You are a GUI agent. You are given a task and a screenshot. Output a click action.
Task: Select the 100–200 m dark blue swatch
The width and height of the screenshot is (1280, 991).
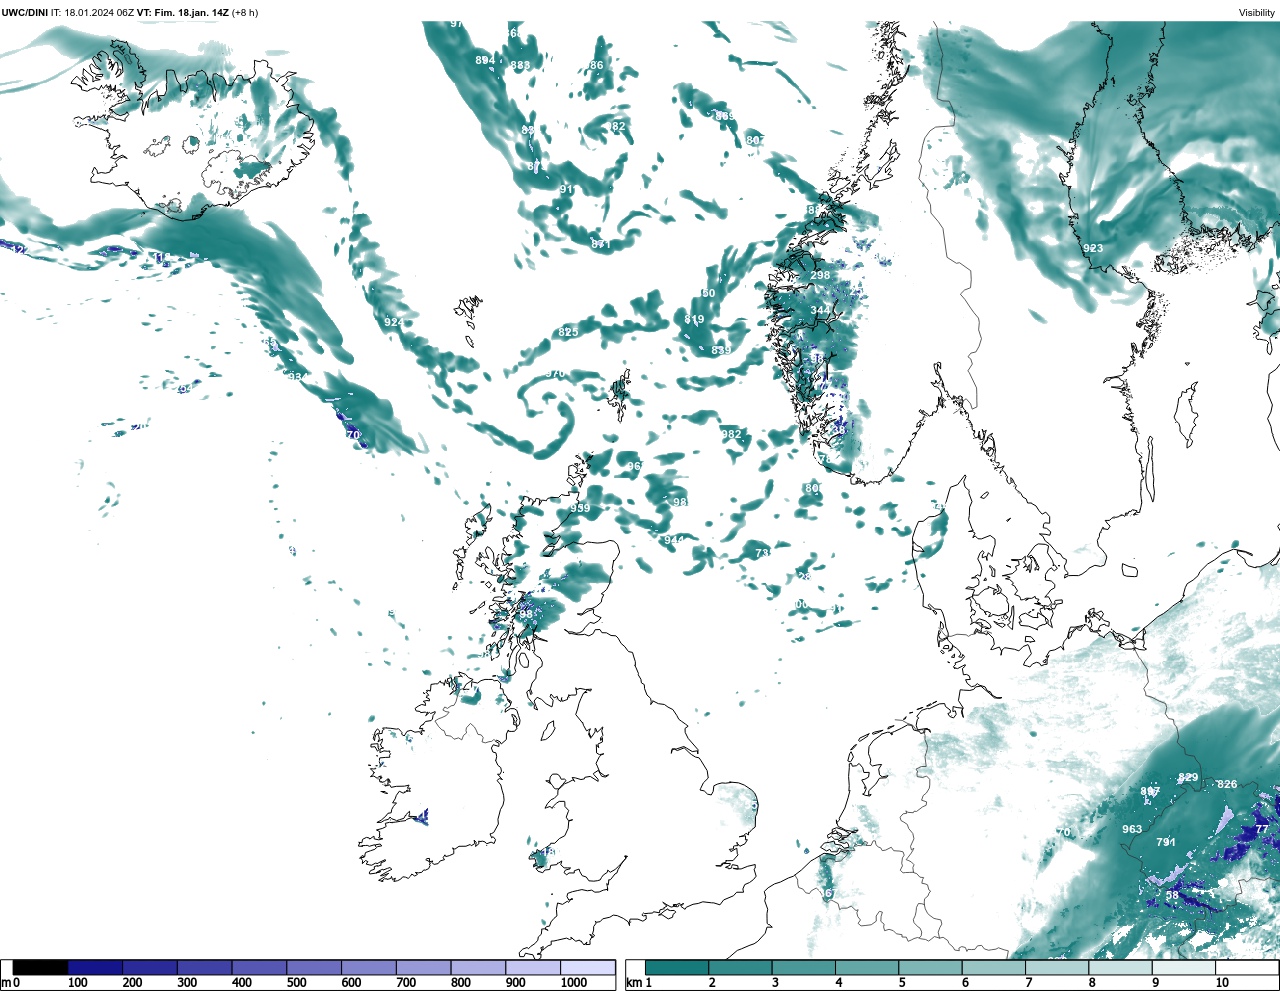[95, 968]
